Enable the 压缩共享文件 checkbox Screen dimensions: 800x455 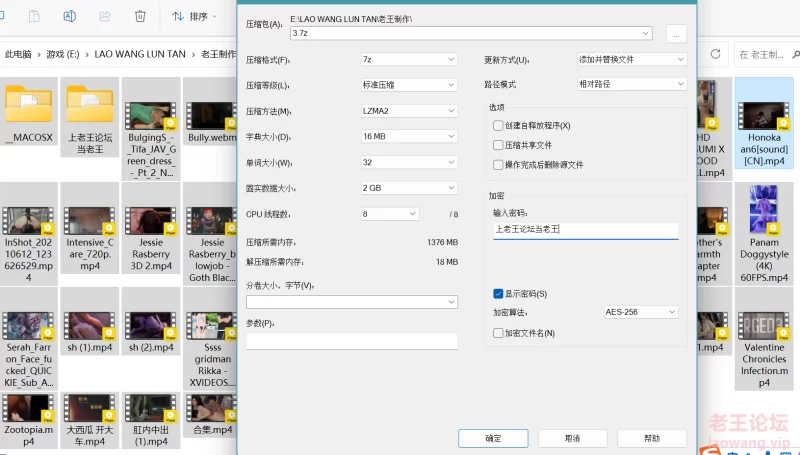click(498, 145)
